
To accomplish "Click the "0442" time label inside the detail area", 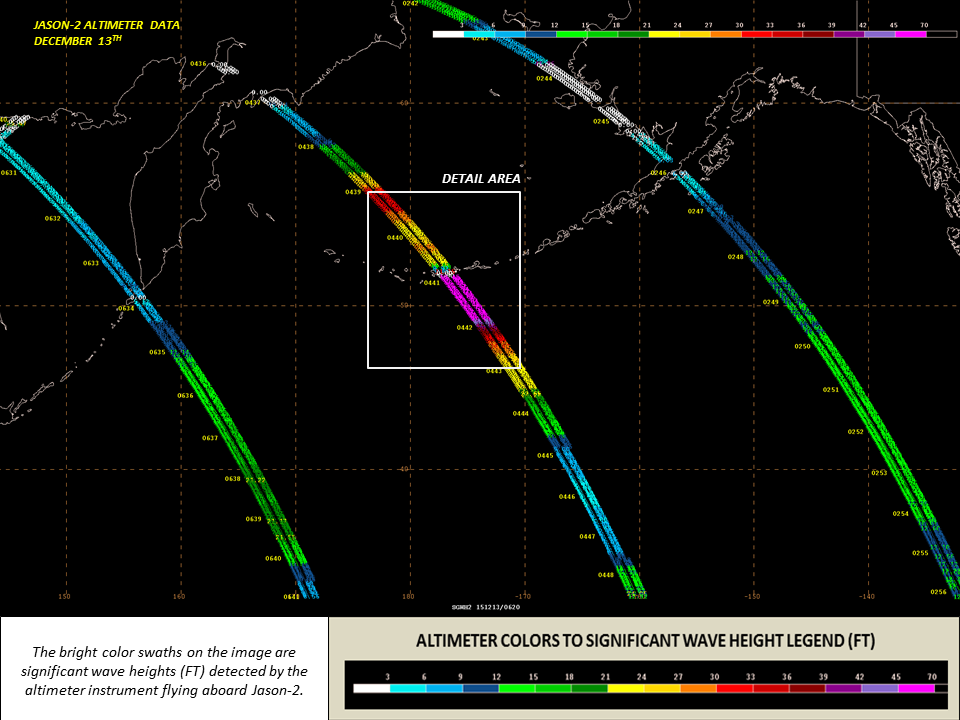I will click(x=465, y=328).
